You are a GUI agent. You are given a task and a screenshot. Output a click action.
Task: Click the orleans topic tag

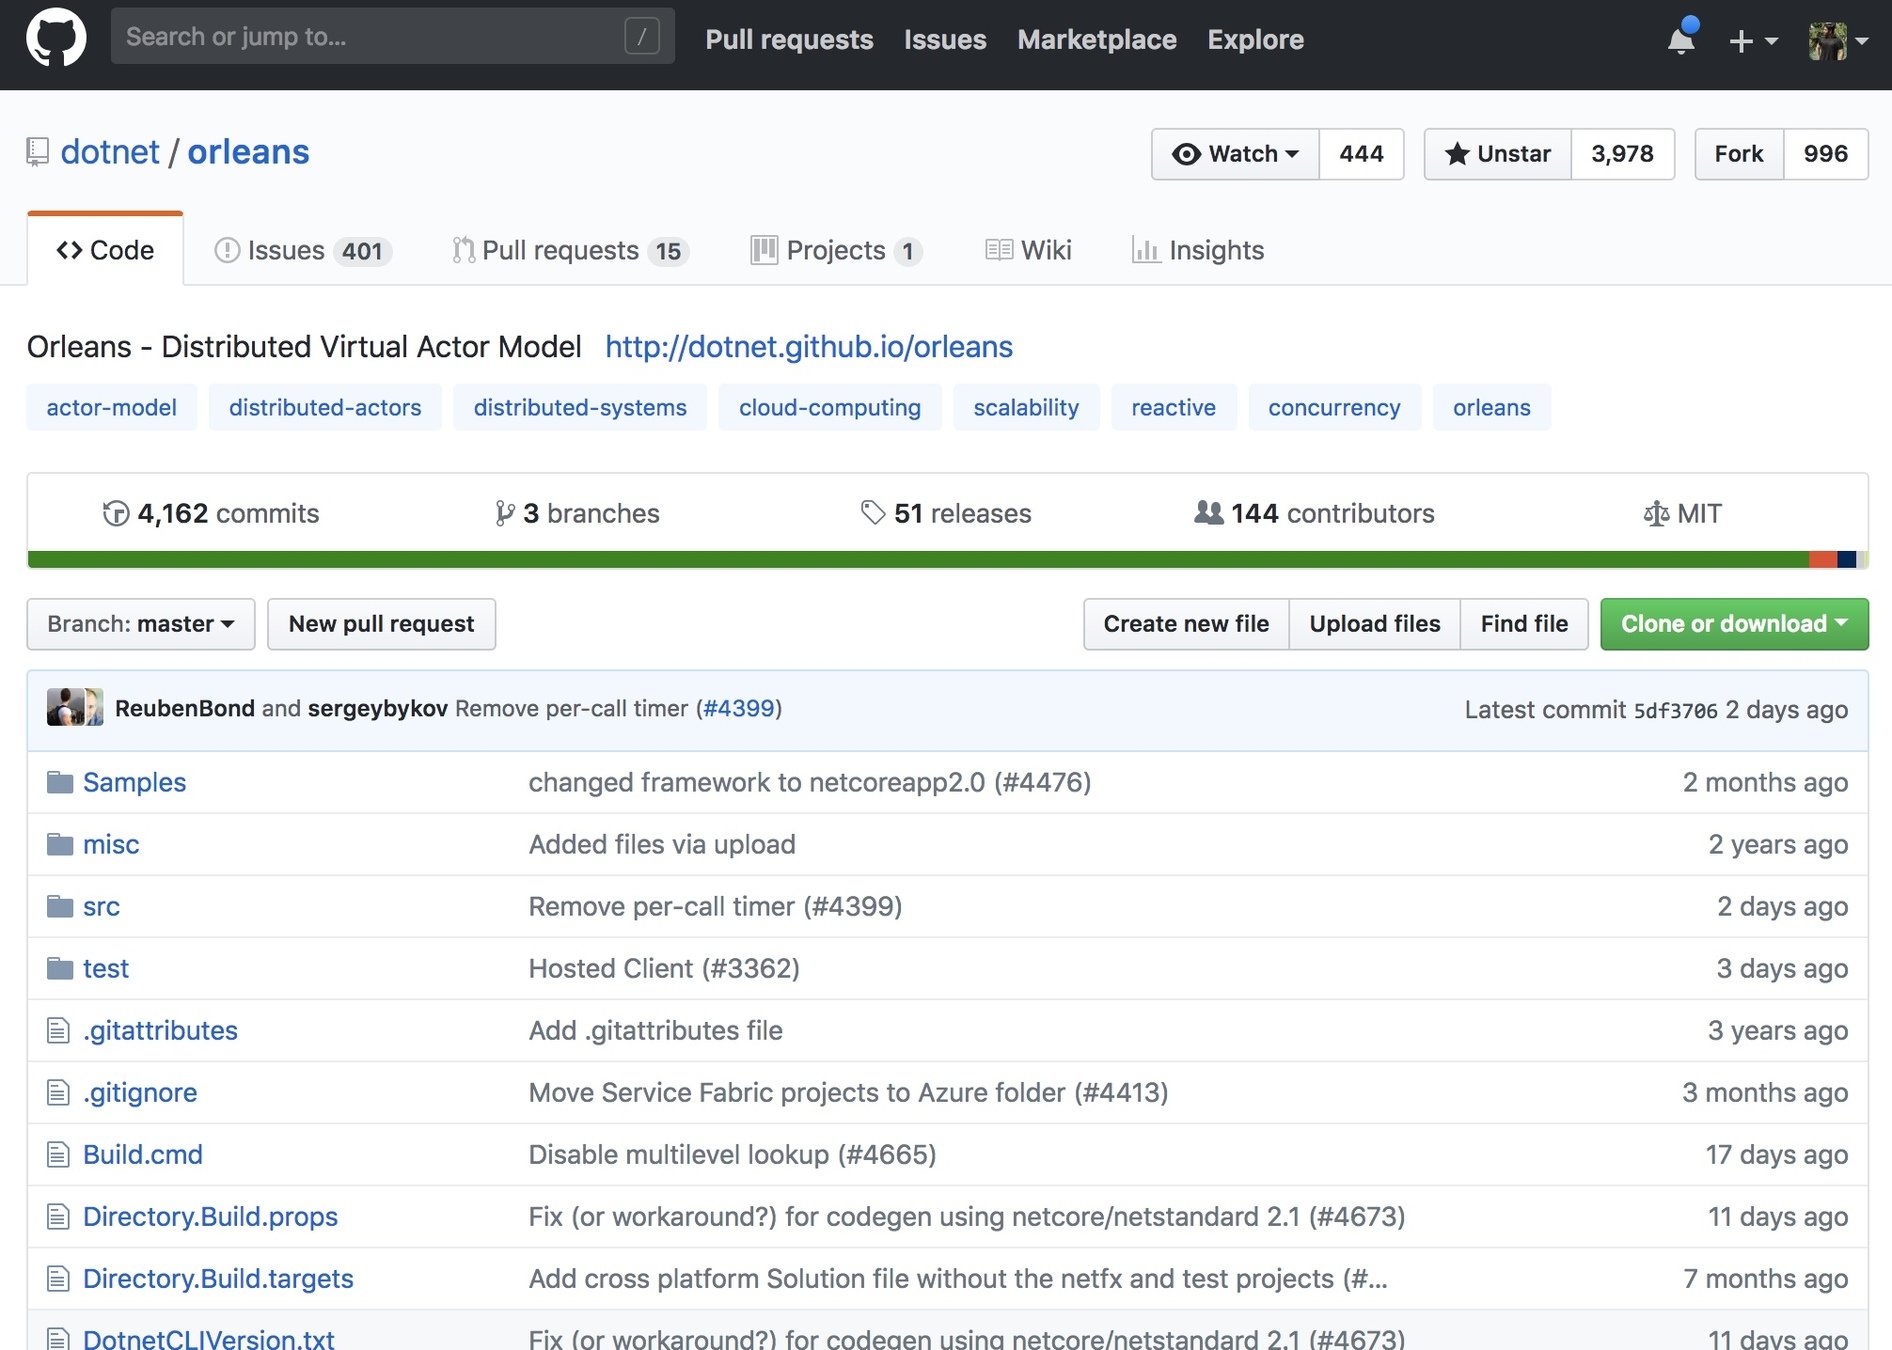(1492, 407)
